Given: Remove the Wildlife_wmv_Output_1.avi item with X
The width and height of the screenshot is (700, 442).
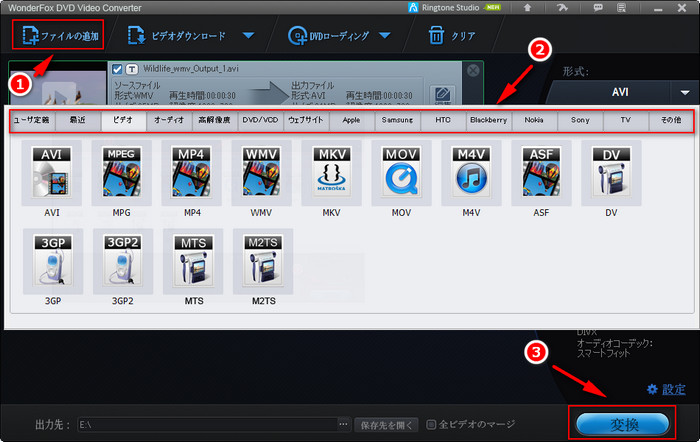Looking at the screenshot, I should (473, 71).
